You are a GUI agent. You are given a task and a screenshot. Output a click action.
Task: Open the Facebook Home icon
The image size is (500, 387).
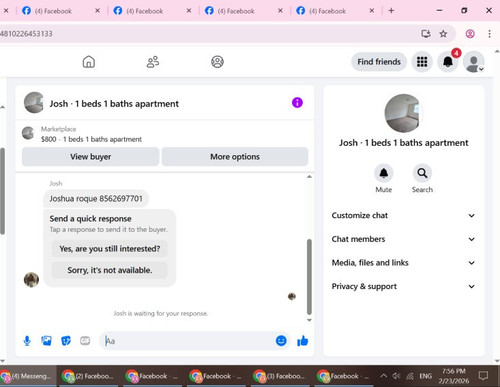point(89,62)
